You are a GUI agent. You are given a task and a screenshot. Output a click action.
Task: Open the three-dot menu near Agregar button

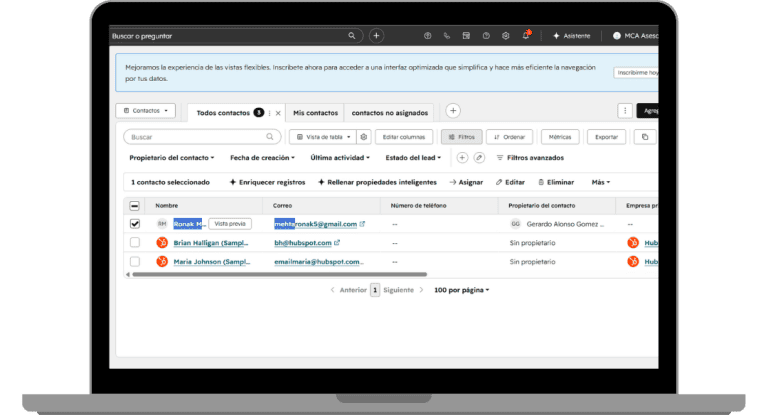[x=625, y=111]
